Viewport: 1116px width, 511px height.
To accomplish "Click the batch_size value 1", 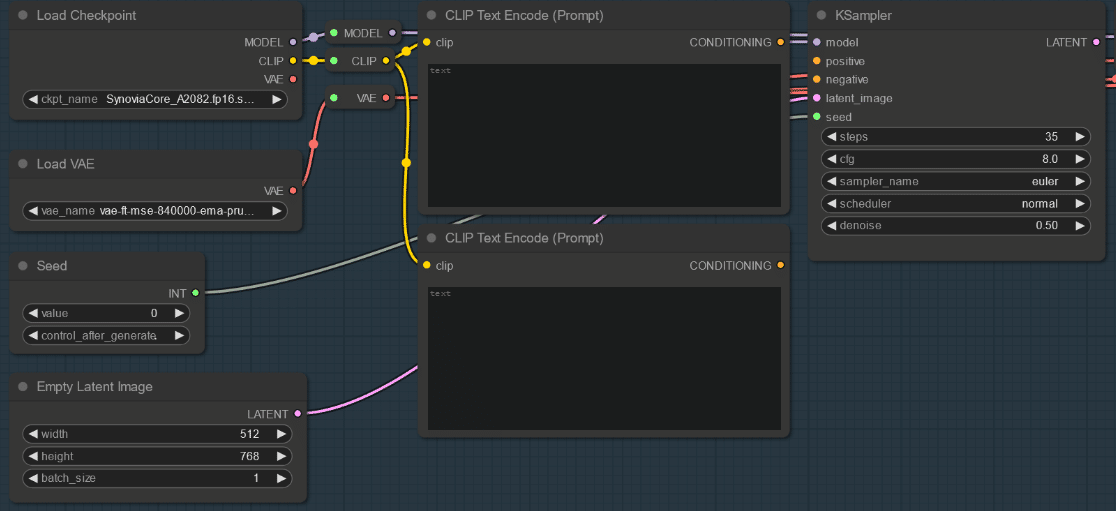I will tap(256, 478).
